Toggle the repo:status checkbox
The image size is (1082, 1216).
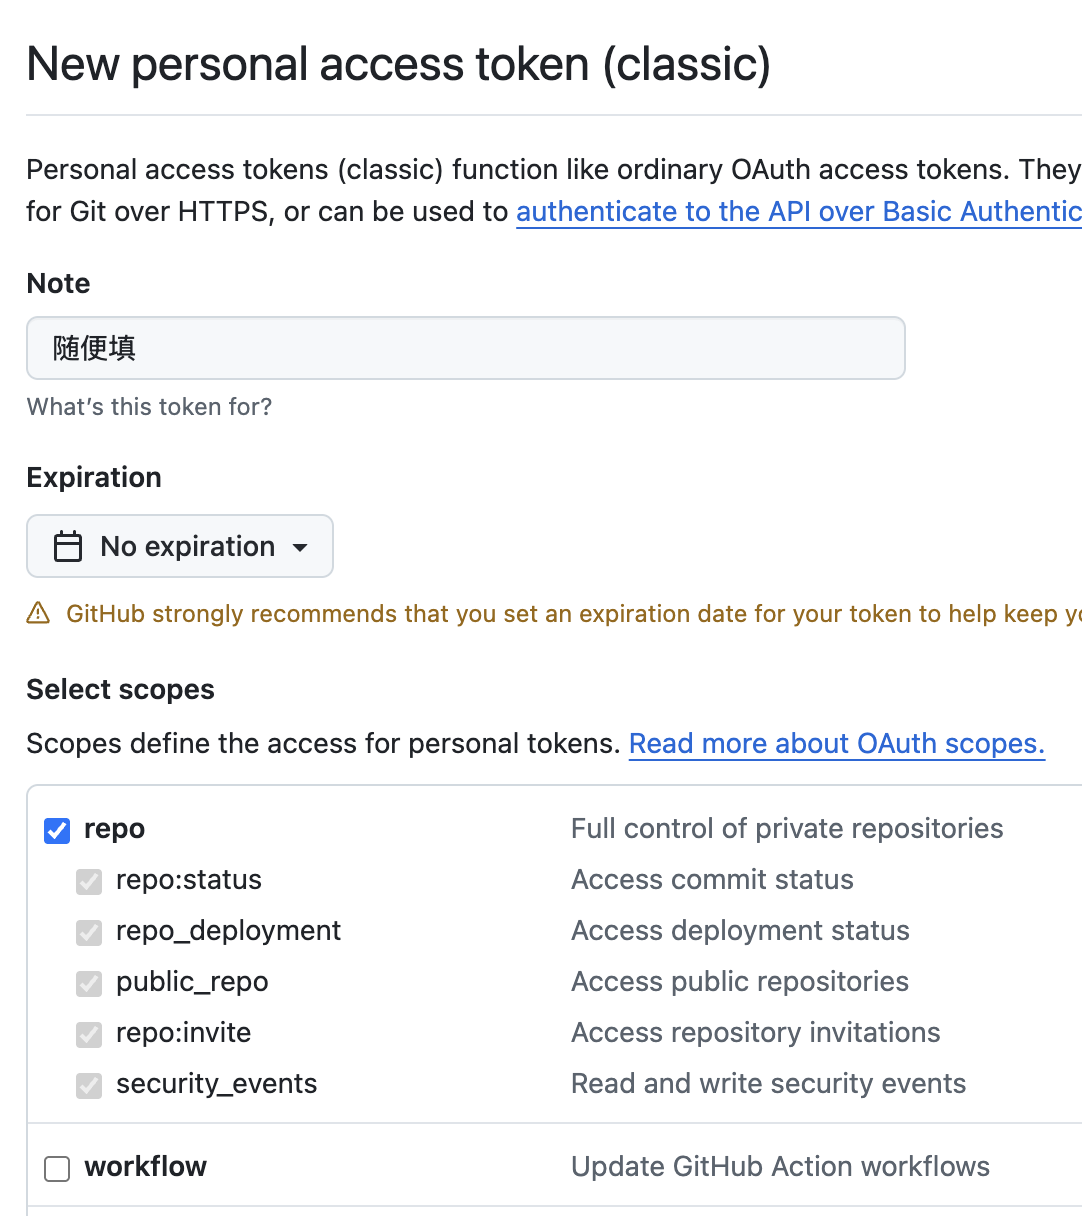click(x=89, y=881)
